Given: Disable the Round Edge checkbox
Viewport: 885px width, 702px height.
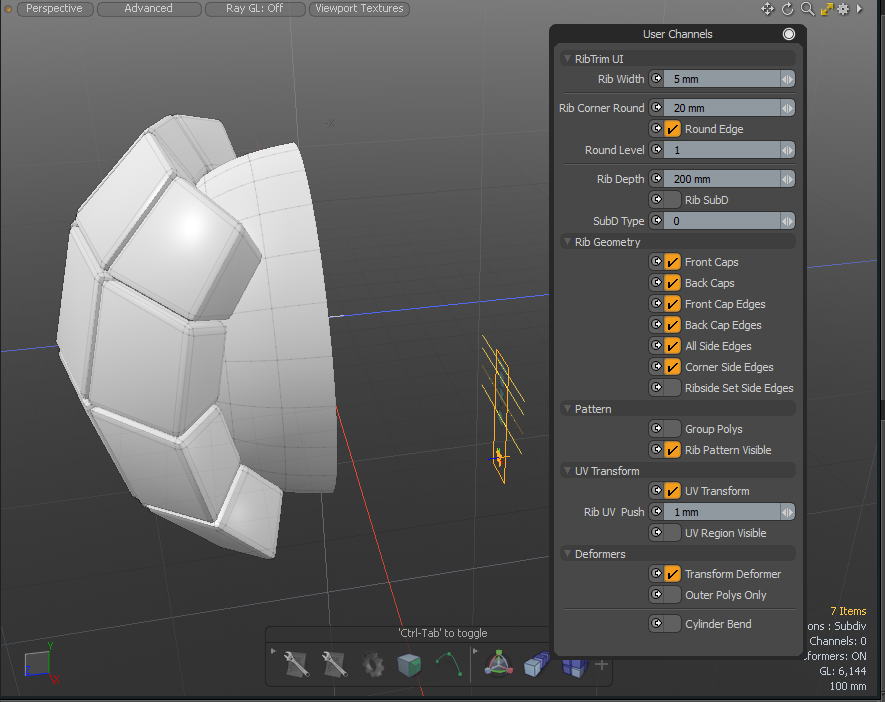Looking at the screenshot, I should coord(673,129).
